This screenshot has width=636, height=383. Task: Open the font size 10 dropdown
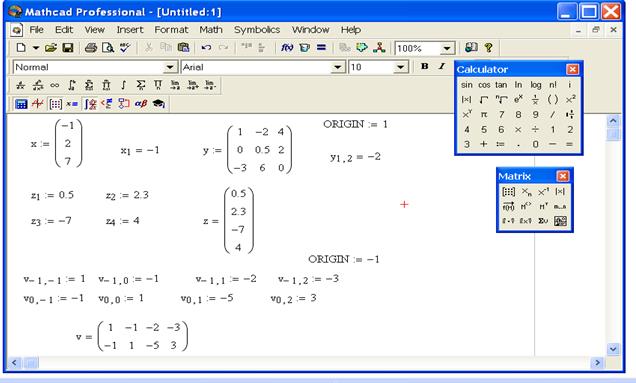pyautogui.click(x=400, y=67)
